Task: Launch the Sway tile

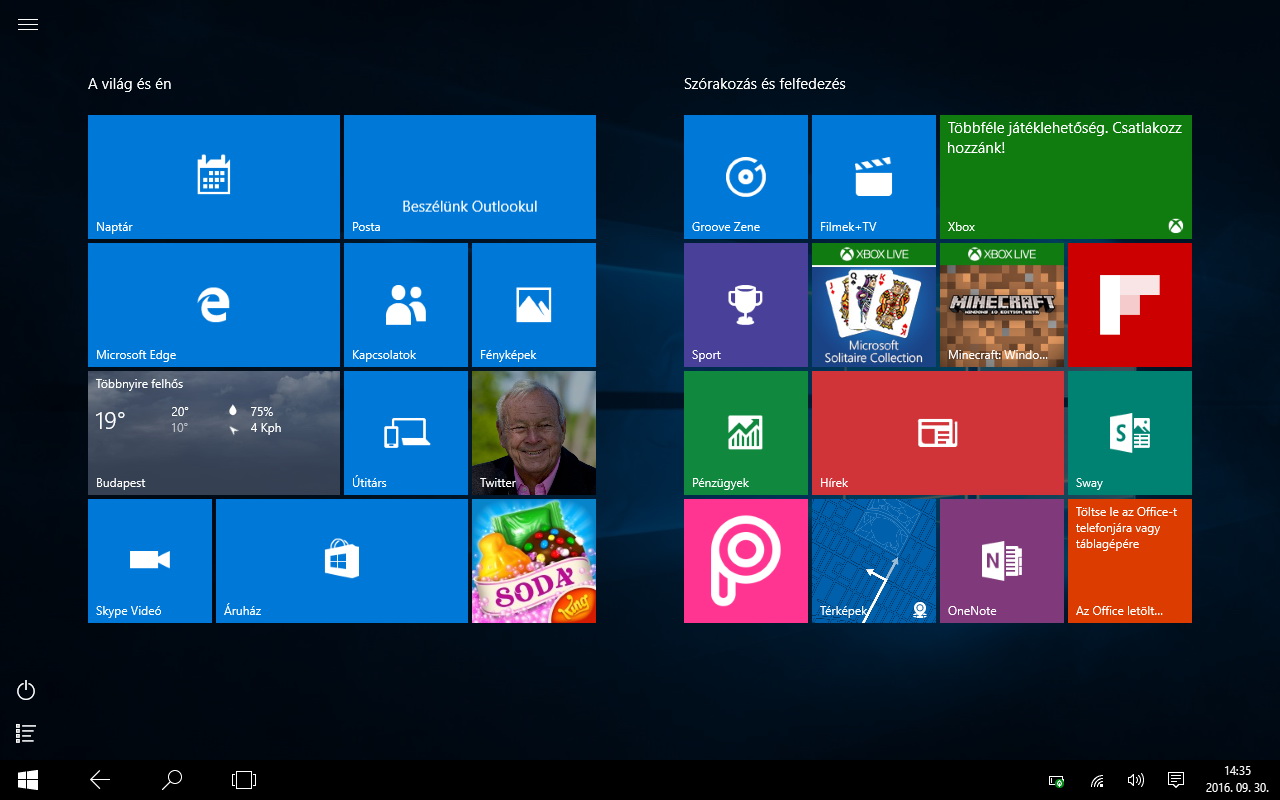Action: click(1130, 433)
